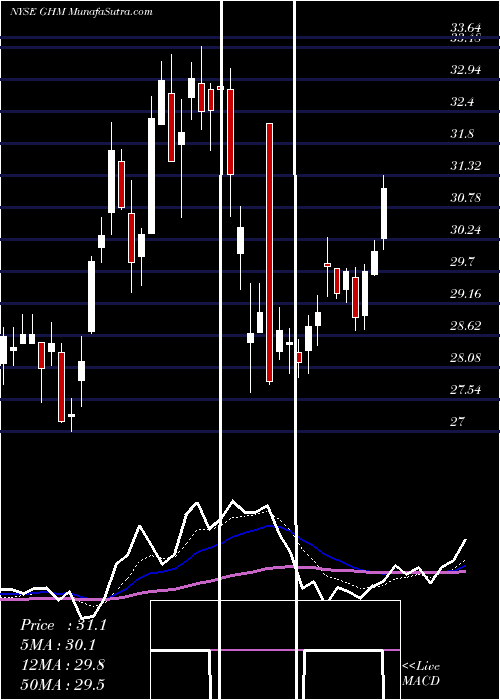Click the price label 29.7
This screenshot has height=700, width=500.
point(462,262)
